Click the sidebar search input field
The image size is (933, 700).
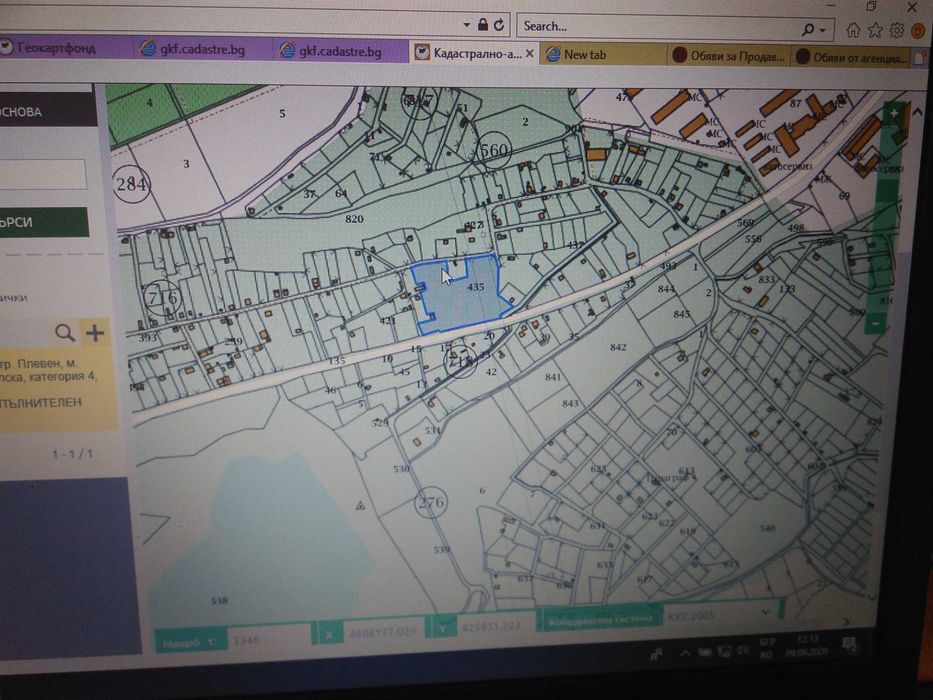[x=43, y=174]
